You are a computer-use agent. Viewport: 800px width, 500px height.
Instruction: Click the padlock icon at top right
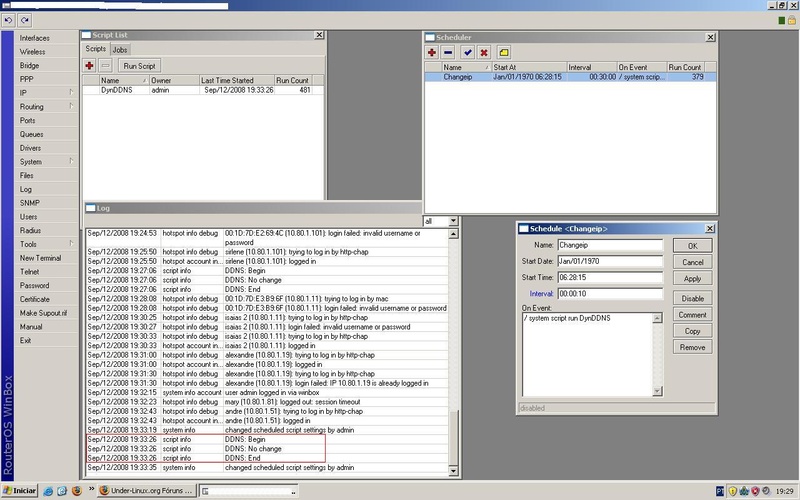pos(792,20)
